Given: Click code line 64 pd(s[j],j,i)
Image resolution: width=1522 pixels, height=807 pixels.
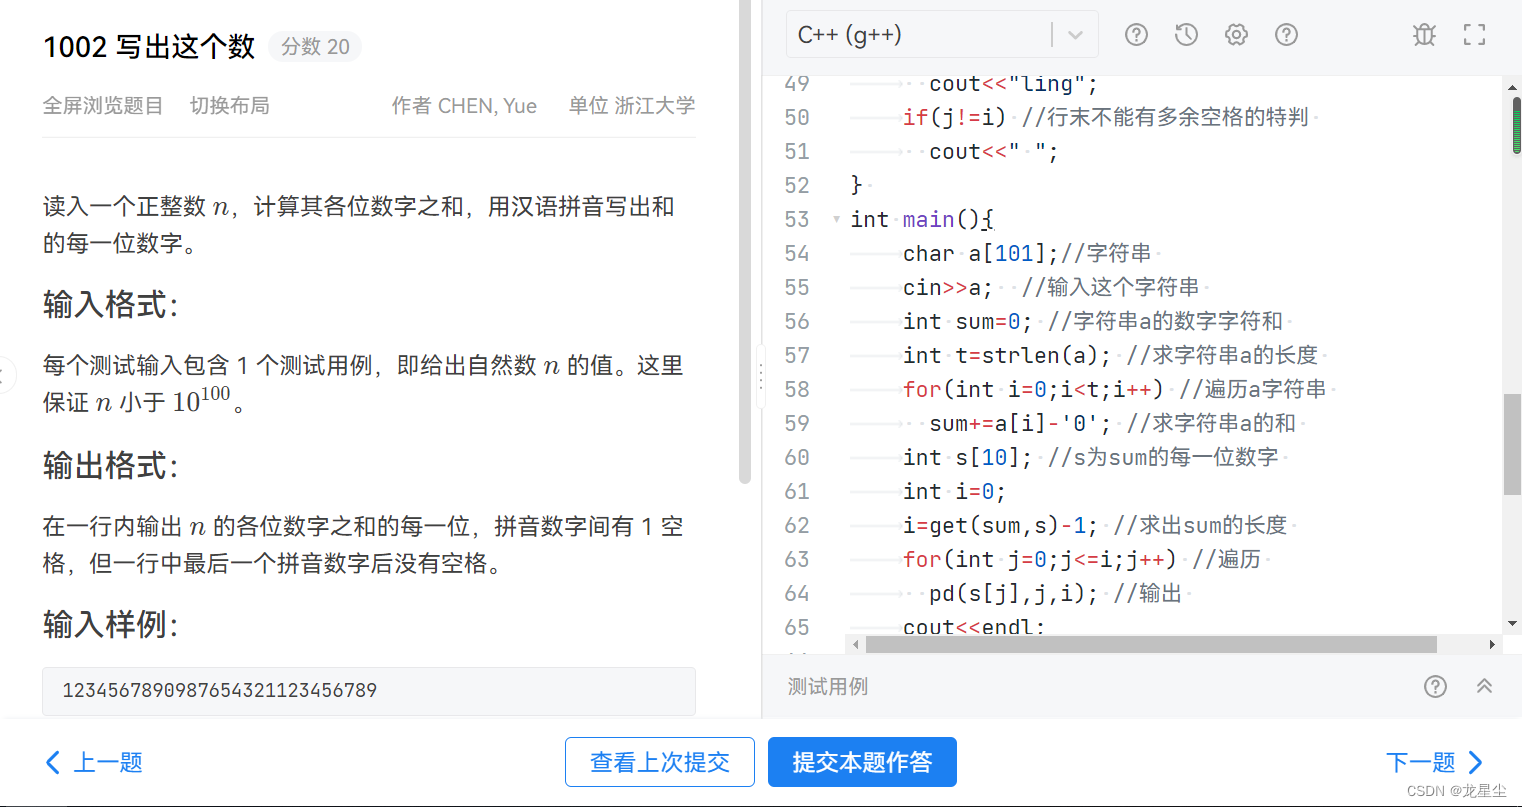Looking at the screenshot, I should (x=1055, y=594).
